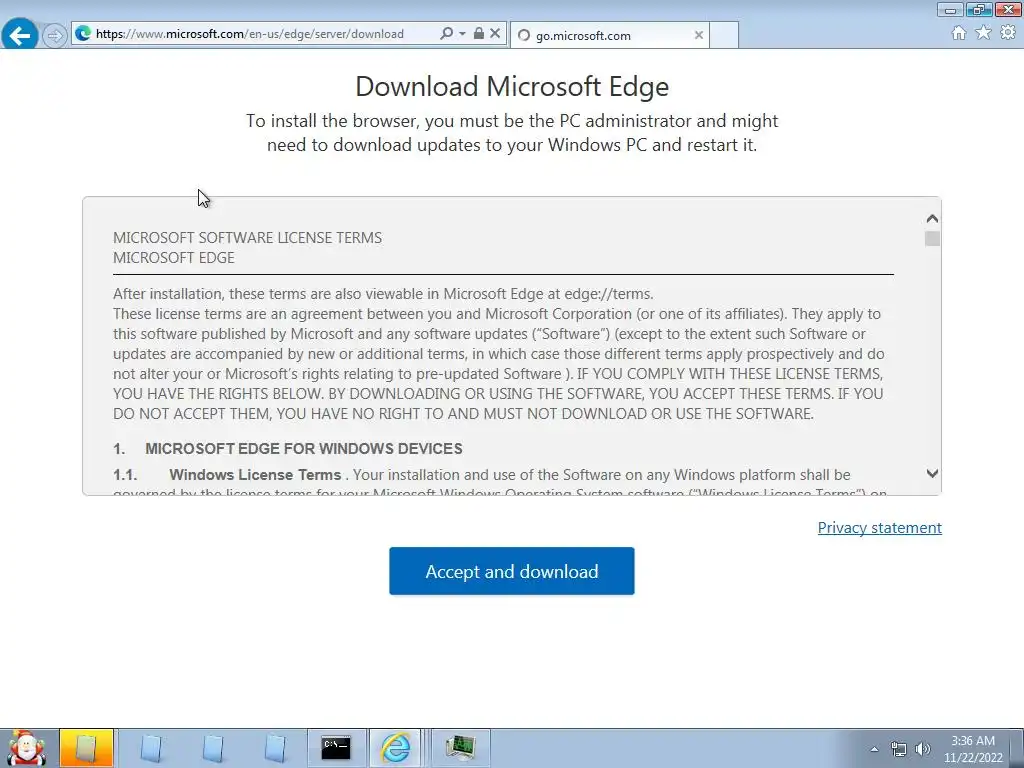
Task: View the lock security report icon
Action: point(479,33)
